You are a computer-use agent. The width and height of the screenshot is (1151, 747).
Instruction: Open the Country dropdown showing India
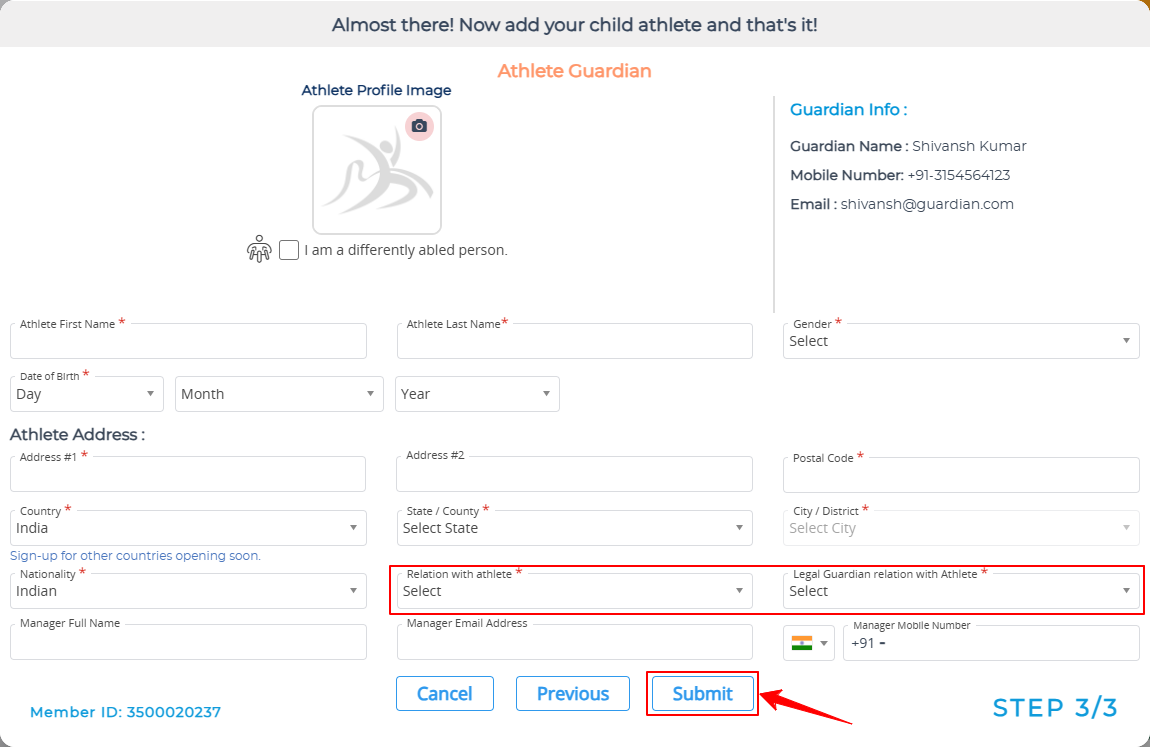(188, 528)
